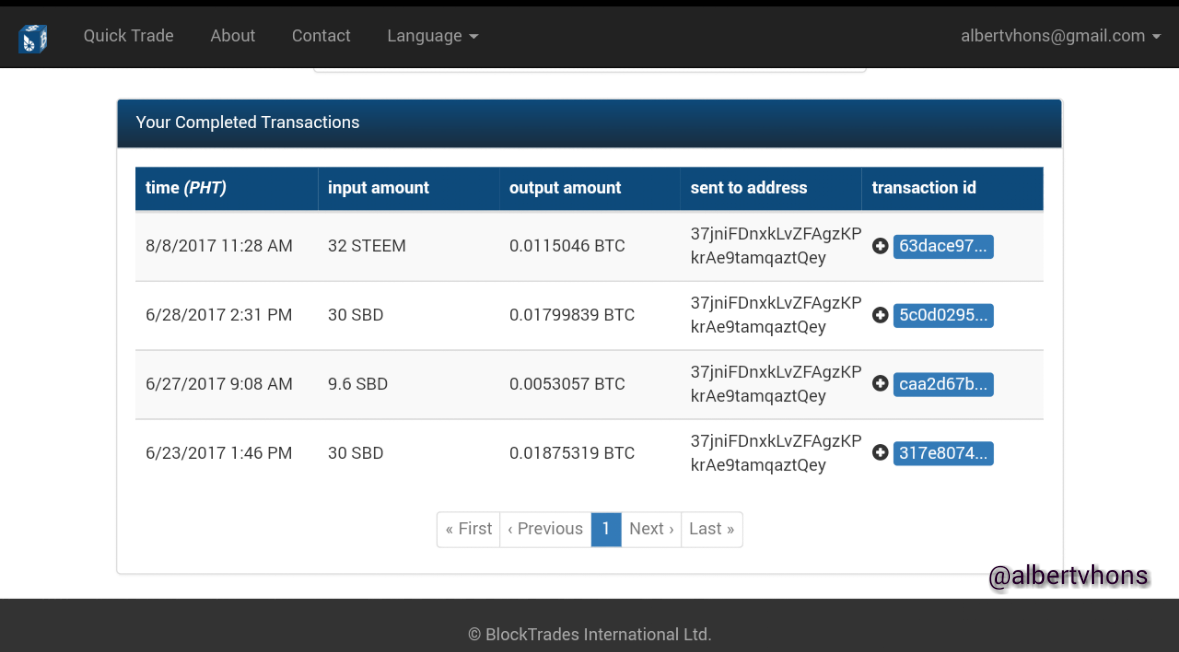Click the 6/28/2017 2:31 PM time cell
The image size is (1179, 652).
point(219,315)
